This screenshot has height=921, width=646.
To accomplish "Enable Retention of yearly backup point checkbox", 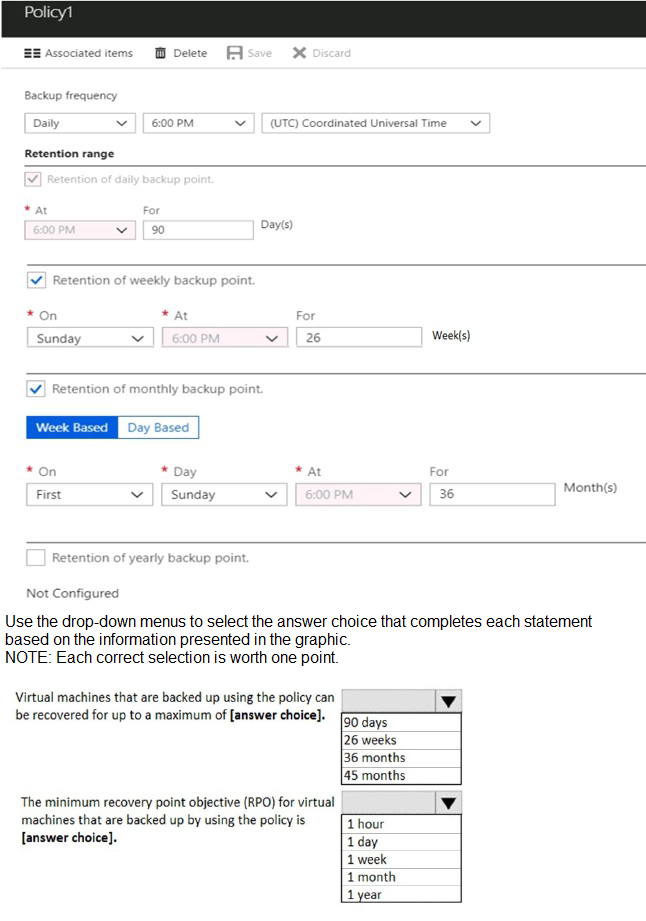I will click(x=36, y=557).
